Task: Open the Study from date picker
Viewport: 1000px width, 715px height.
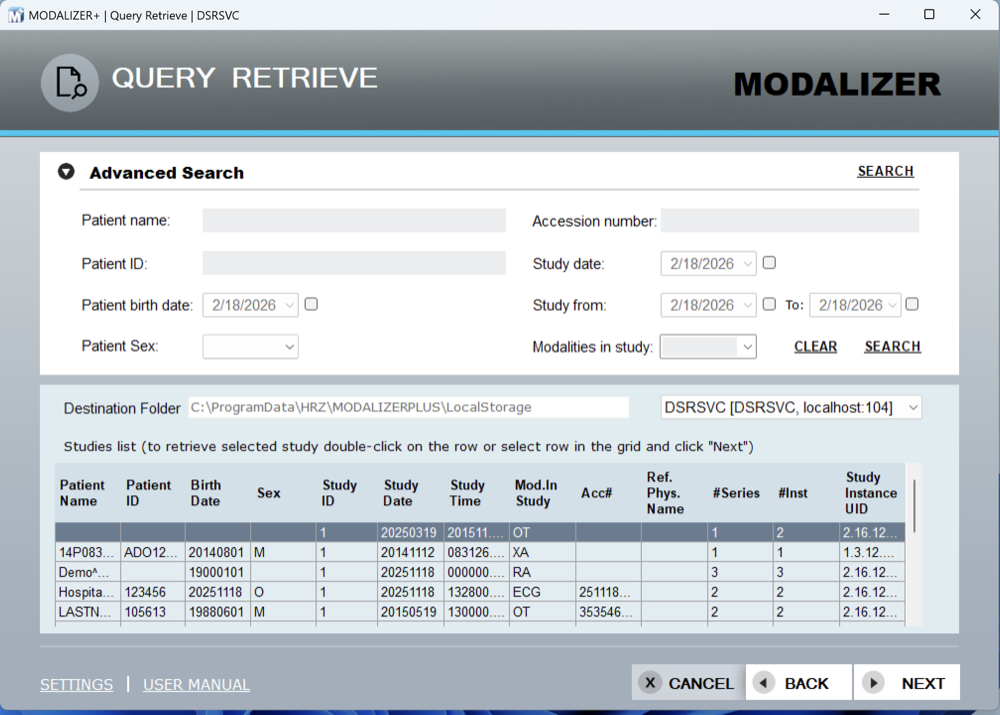Action: coord(709,306)
